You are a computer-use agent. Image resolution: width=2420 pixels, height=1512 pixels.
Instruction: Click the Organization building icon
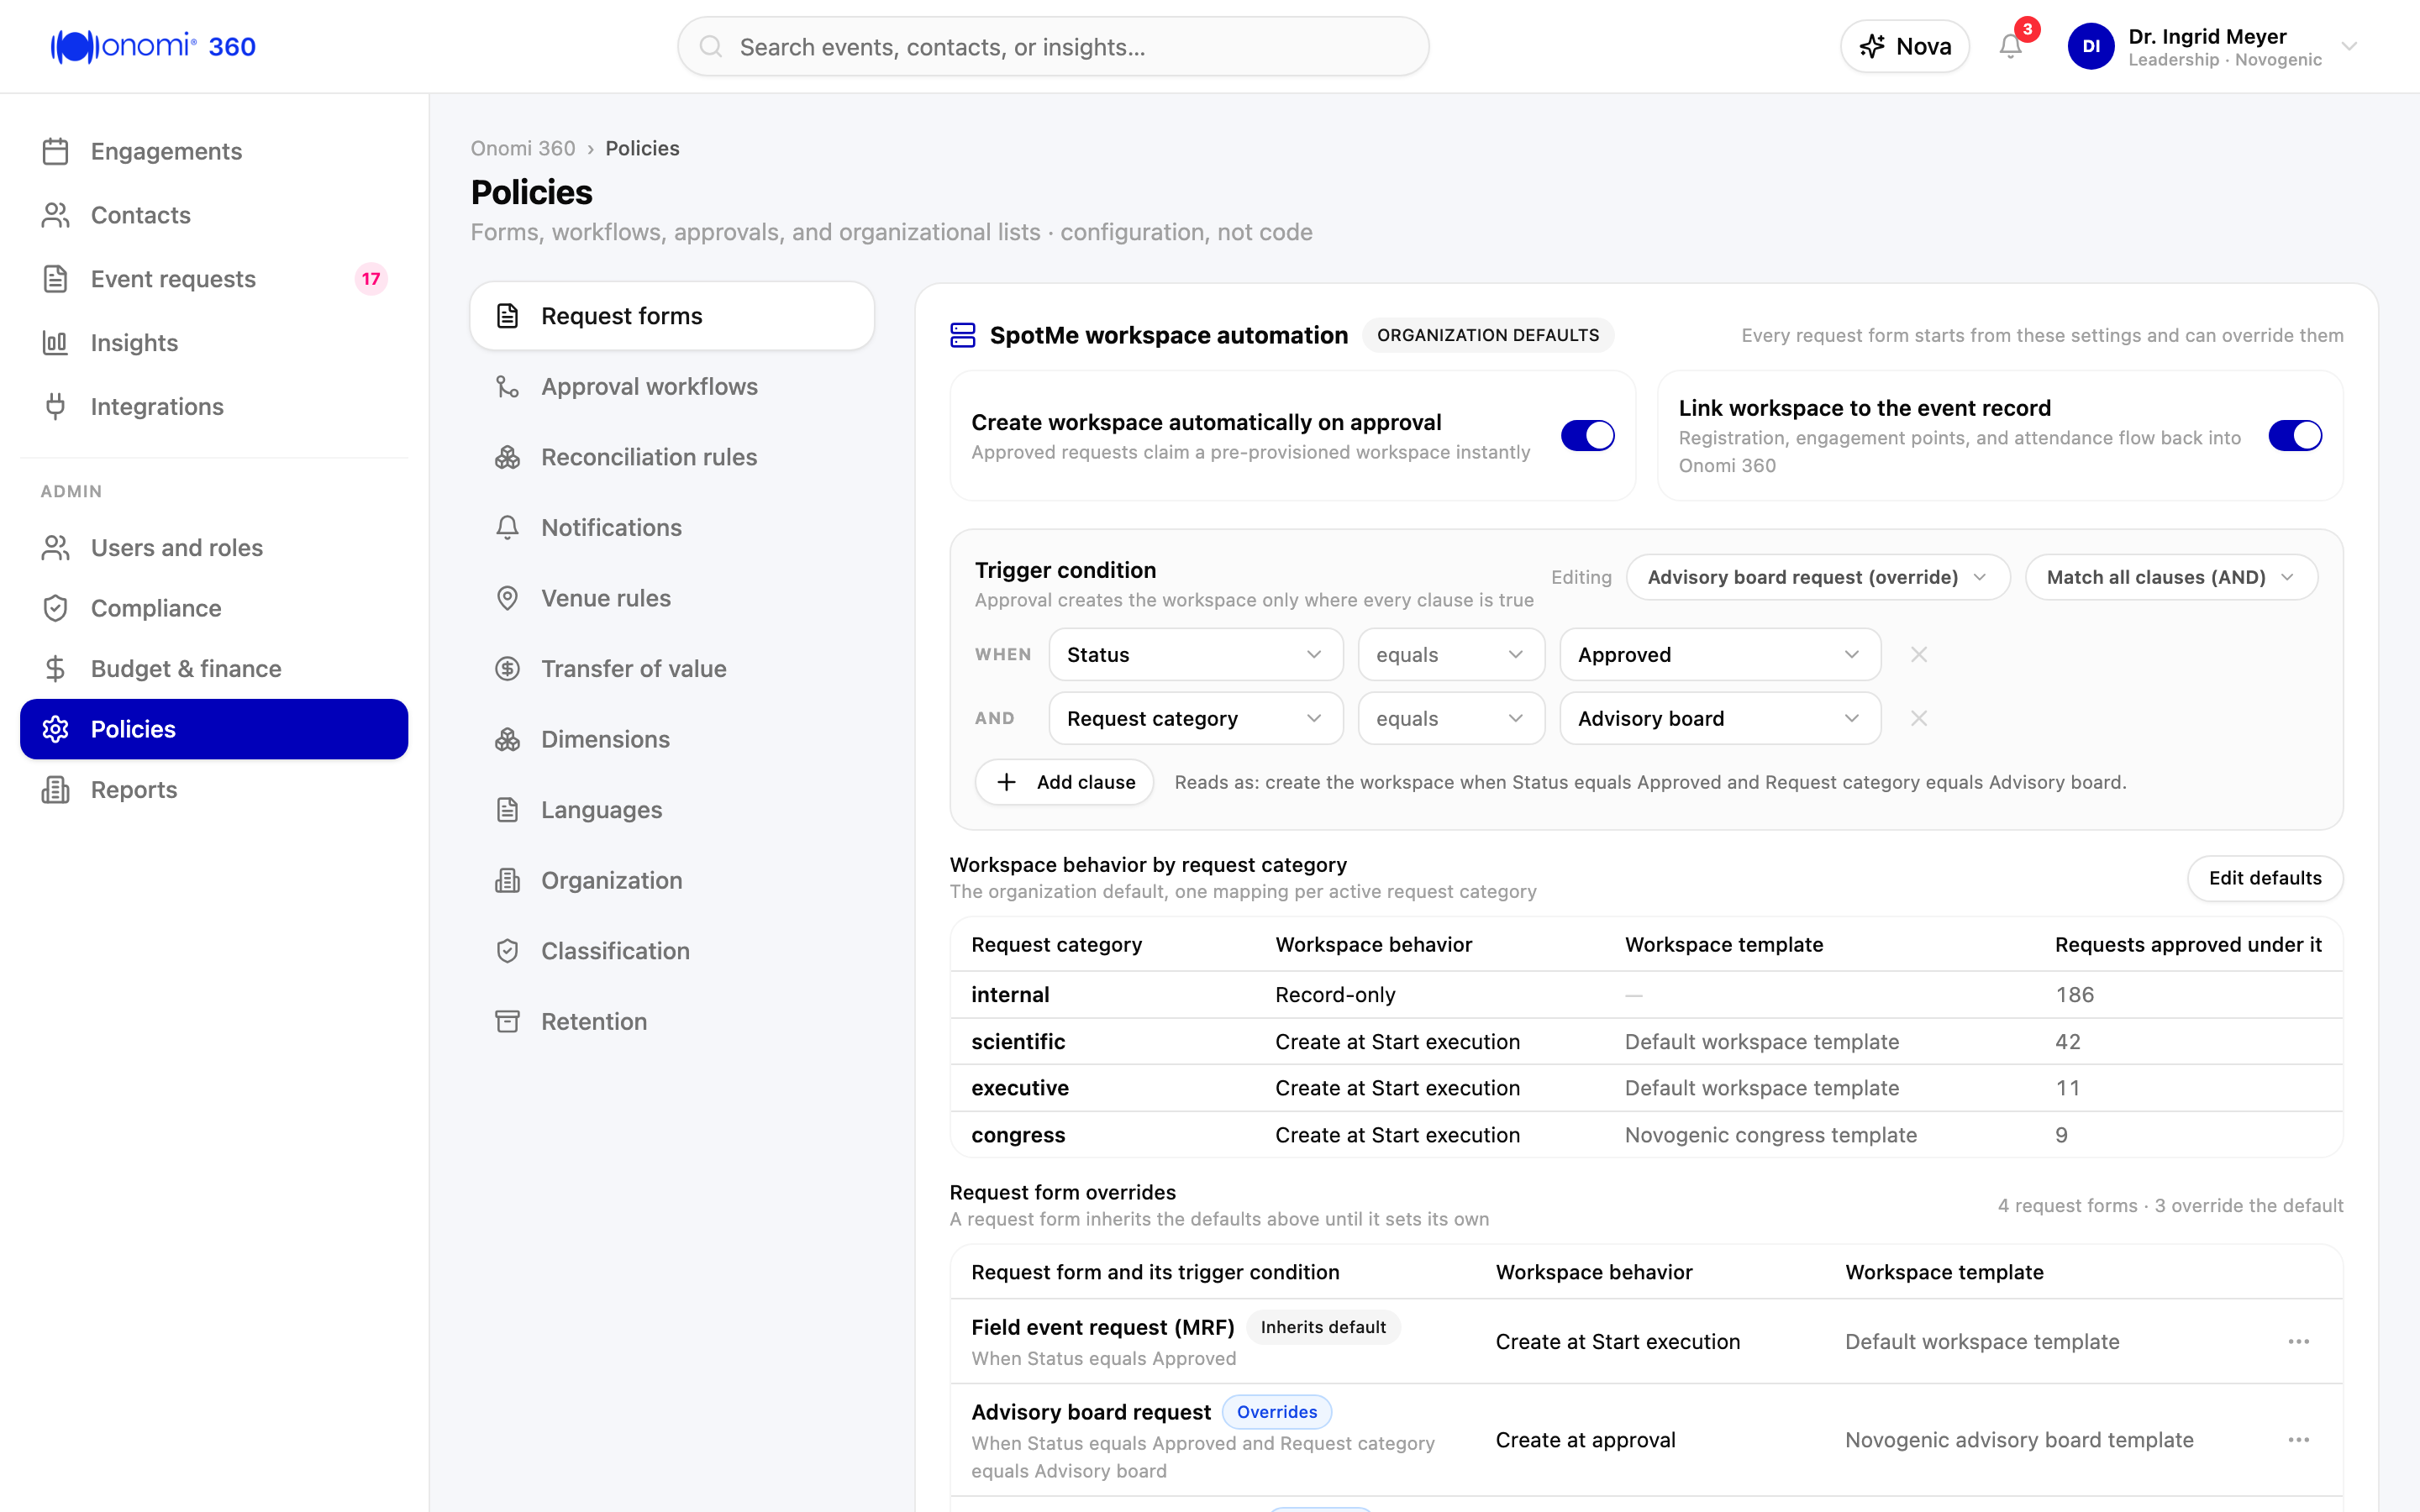point(507,880)
